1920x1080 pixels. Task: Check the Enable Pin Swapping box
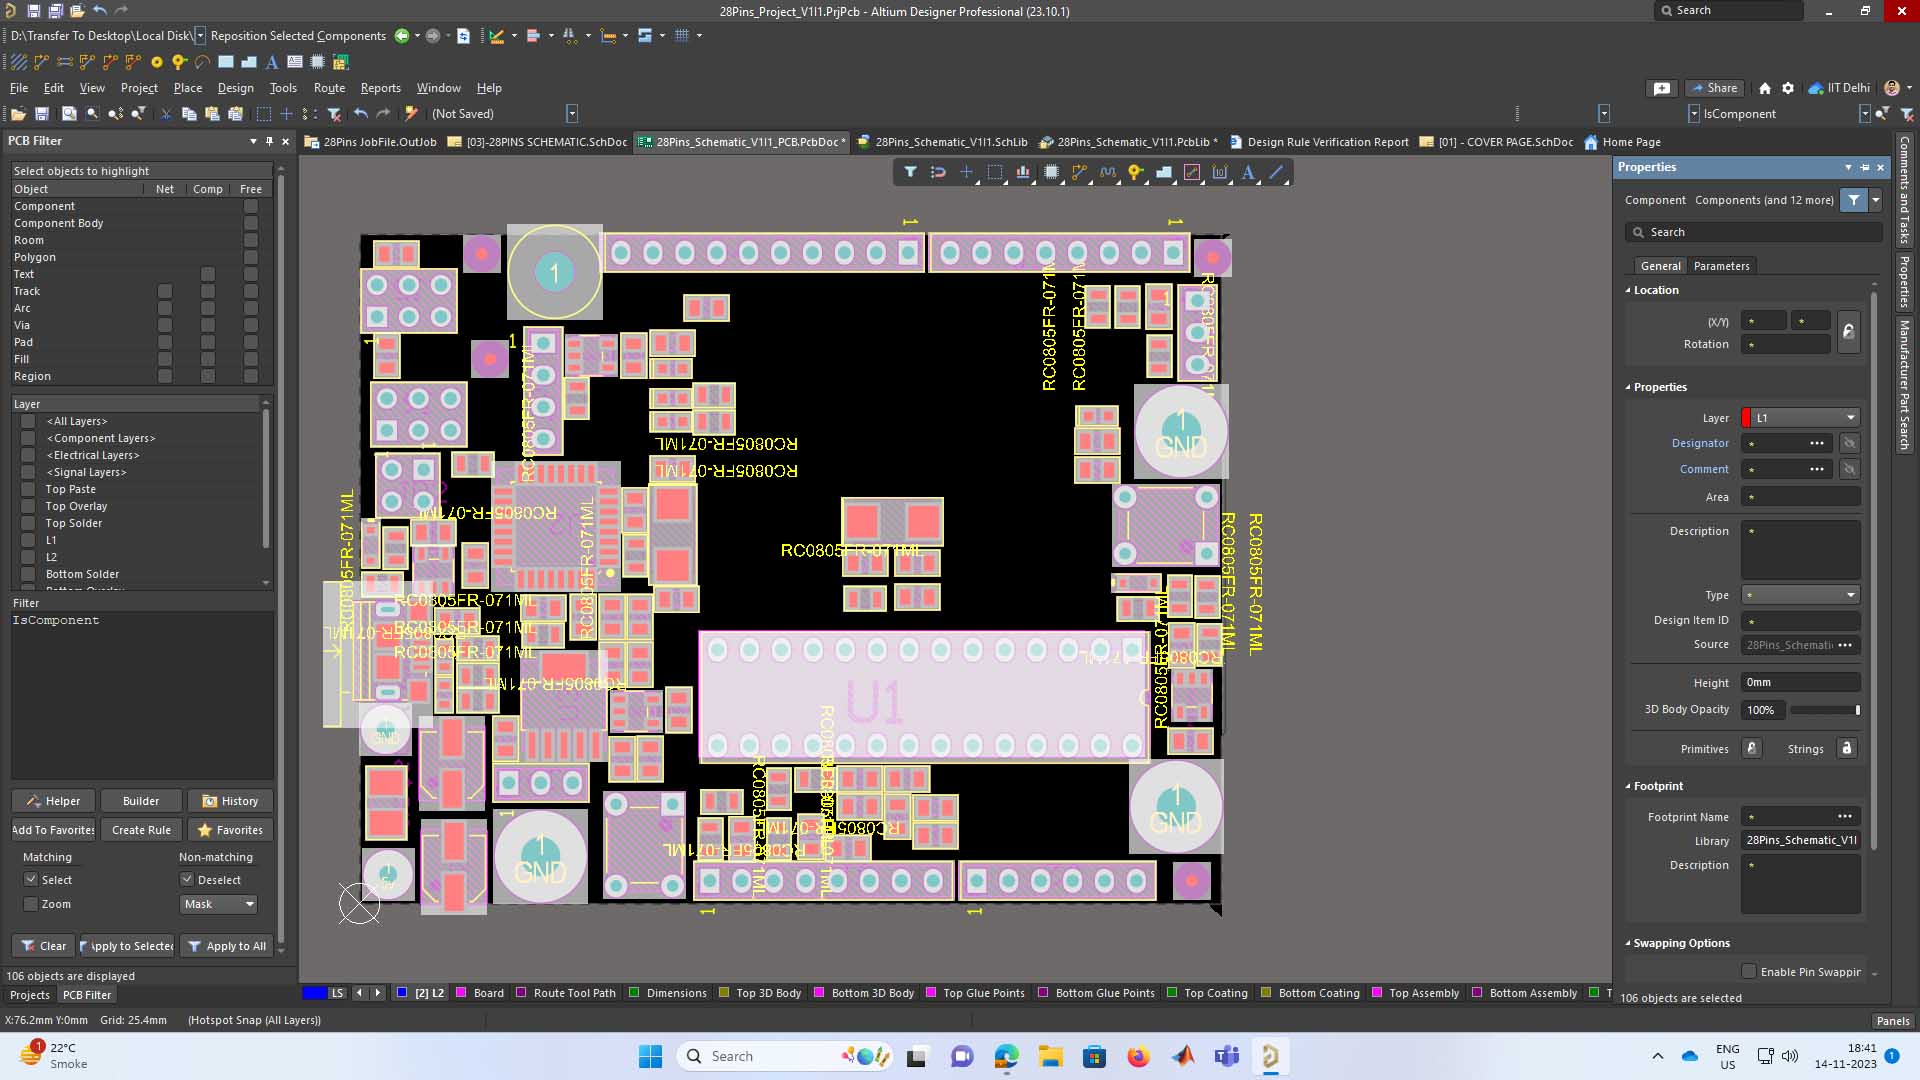click(x=1748, y=972)
